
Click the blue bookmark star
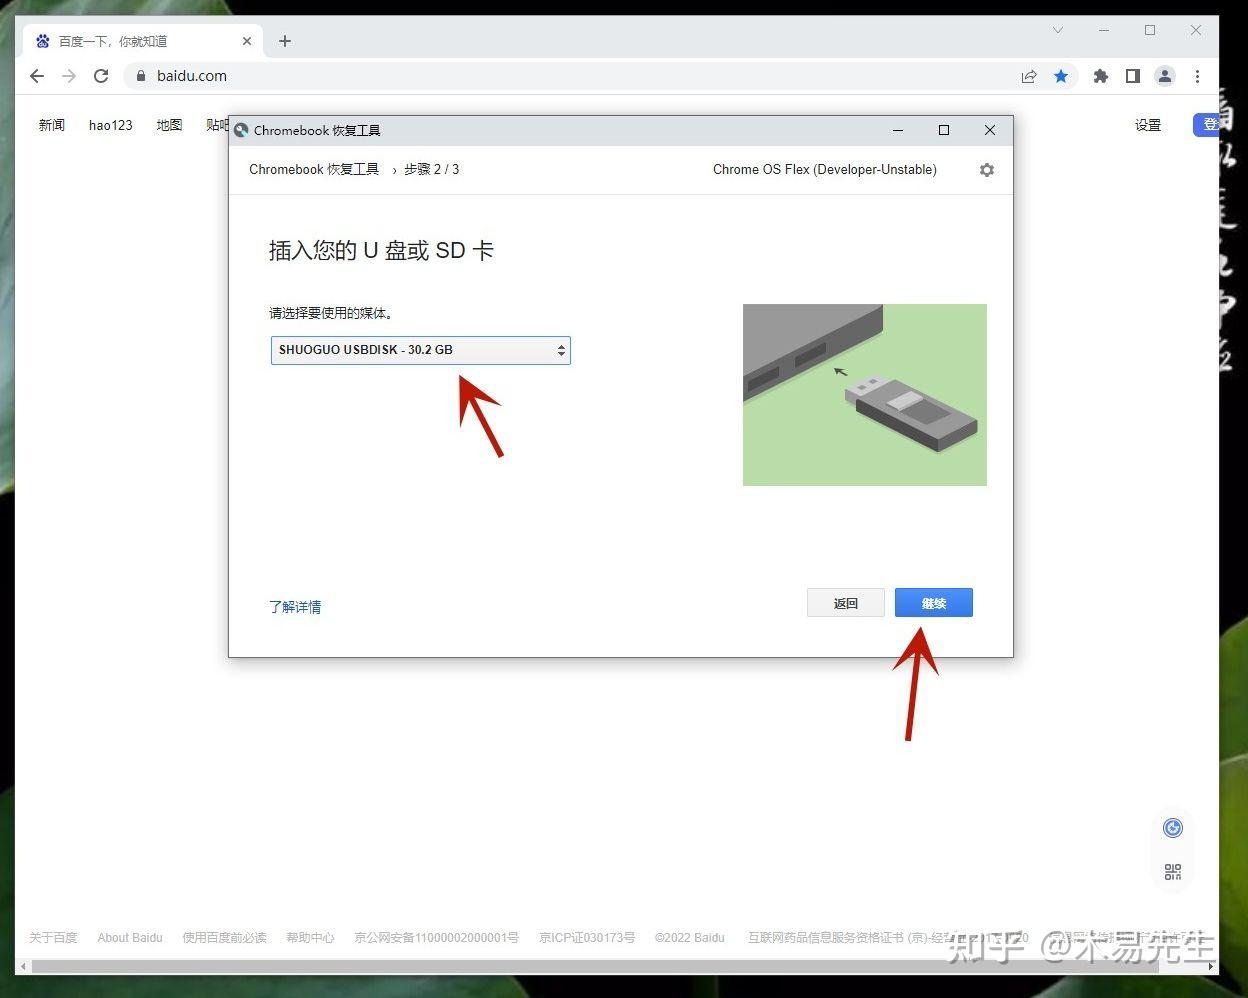1061,76
